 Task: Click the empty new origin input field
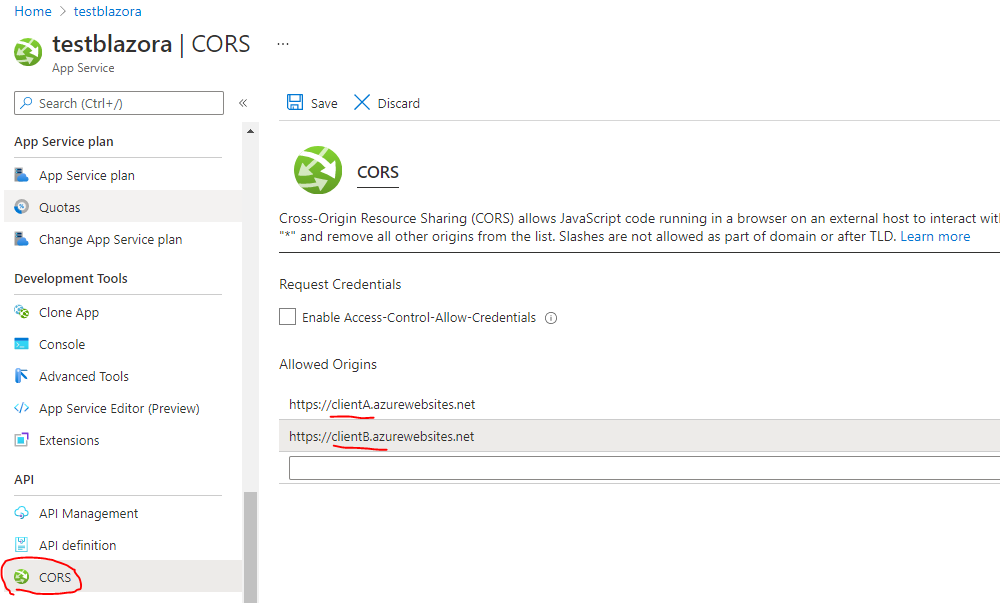644,468
